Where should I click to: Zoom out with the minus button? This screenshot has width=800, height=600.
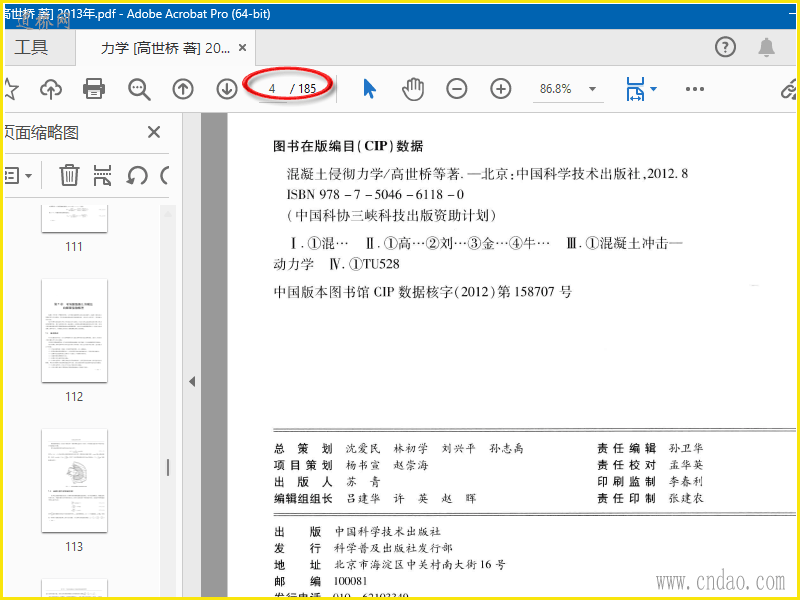click(x=457, y=89)
